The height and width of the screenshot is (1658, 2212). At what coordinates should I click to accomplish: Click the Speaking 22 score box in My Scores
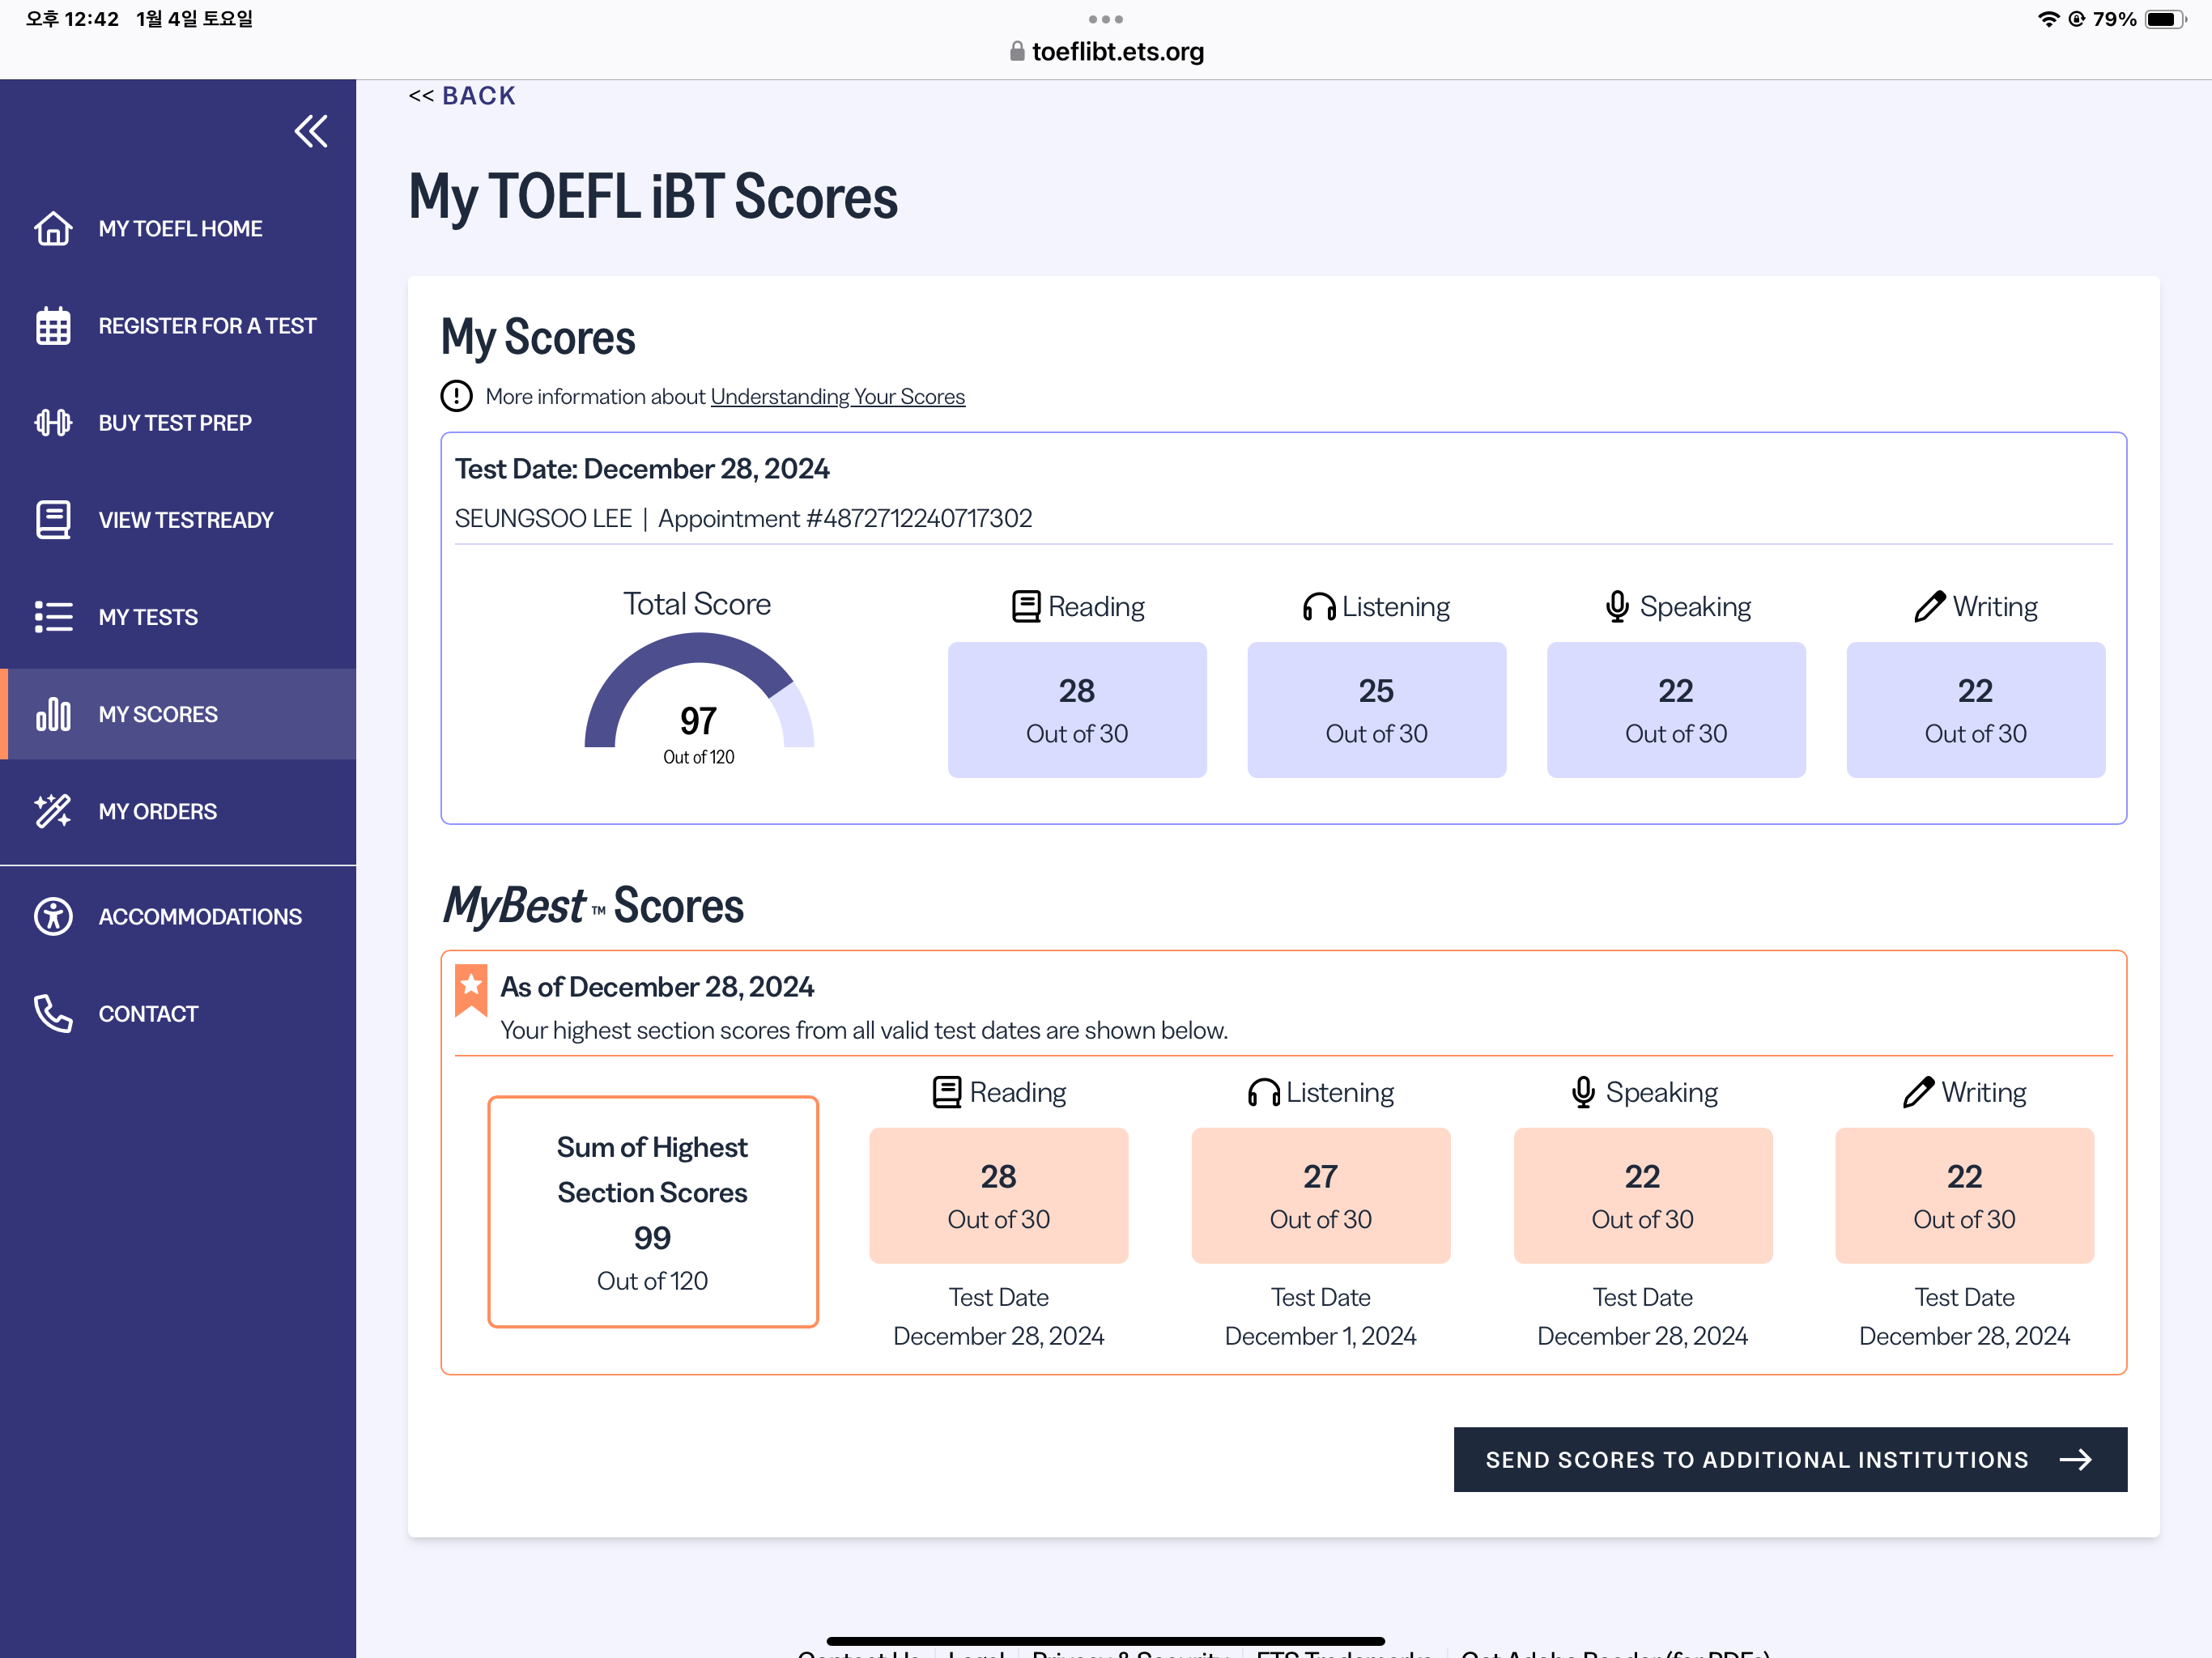pyautogui.click(x=1676, y=710)
